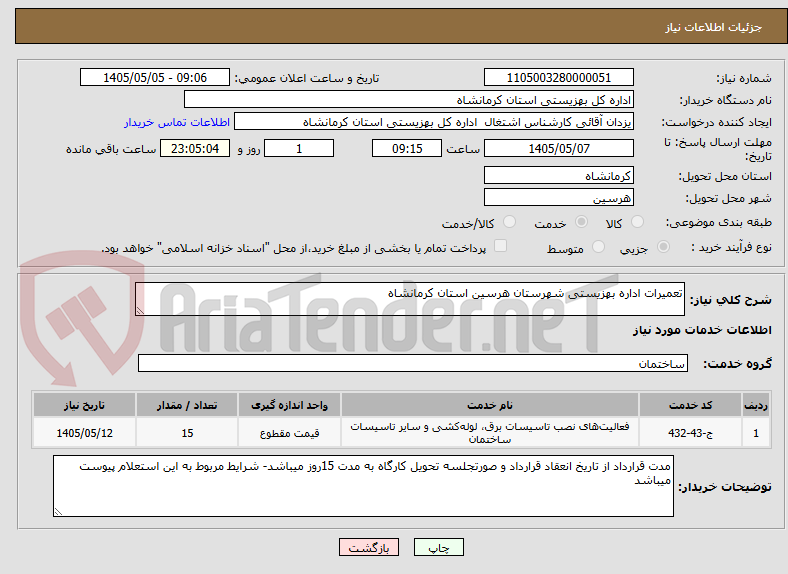Screen dimensions: 788x574
Task: Click service name cell فعالیت‌های نصب تاسیسات برق
Action: coord(489,433)
